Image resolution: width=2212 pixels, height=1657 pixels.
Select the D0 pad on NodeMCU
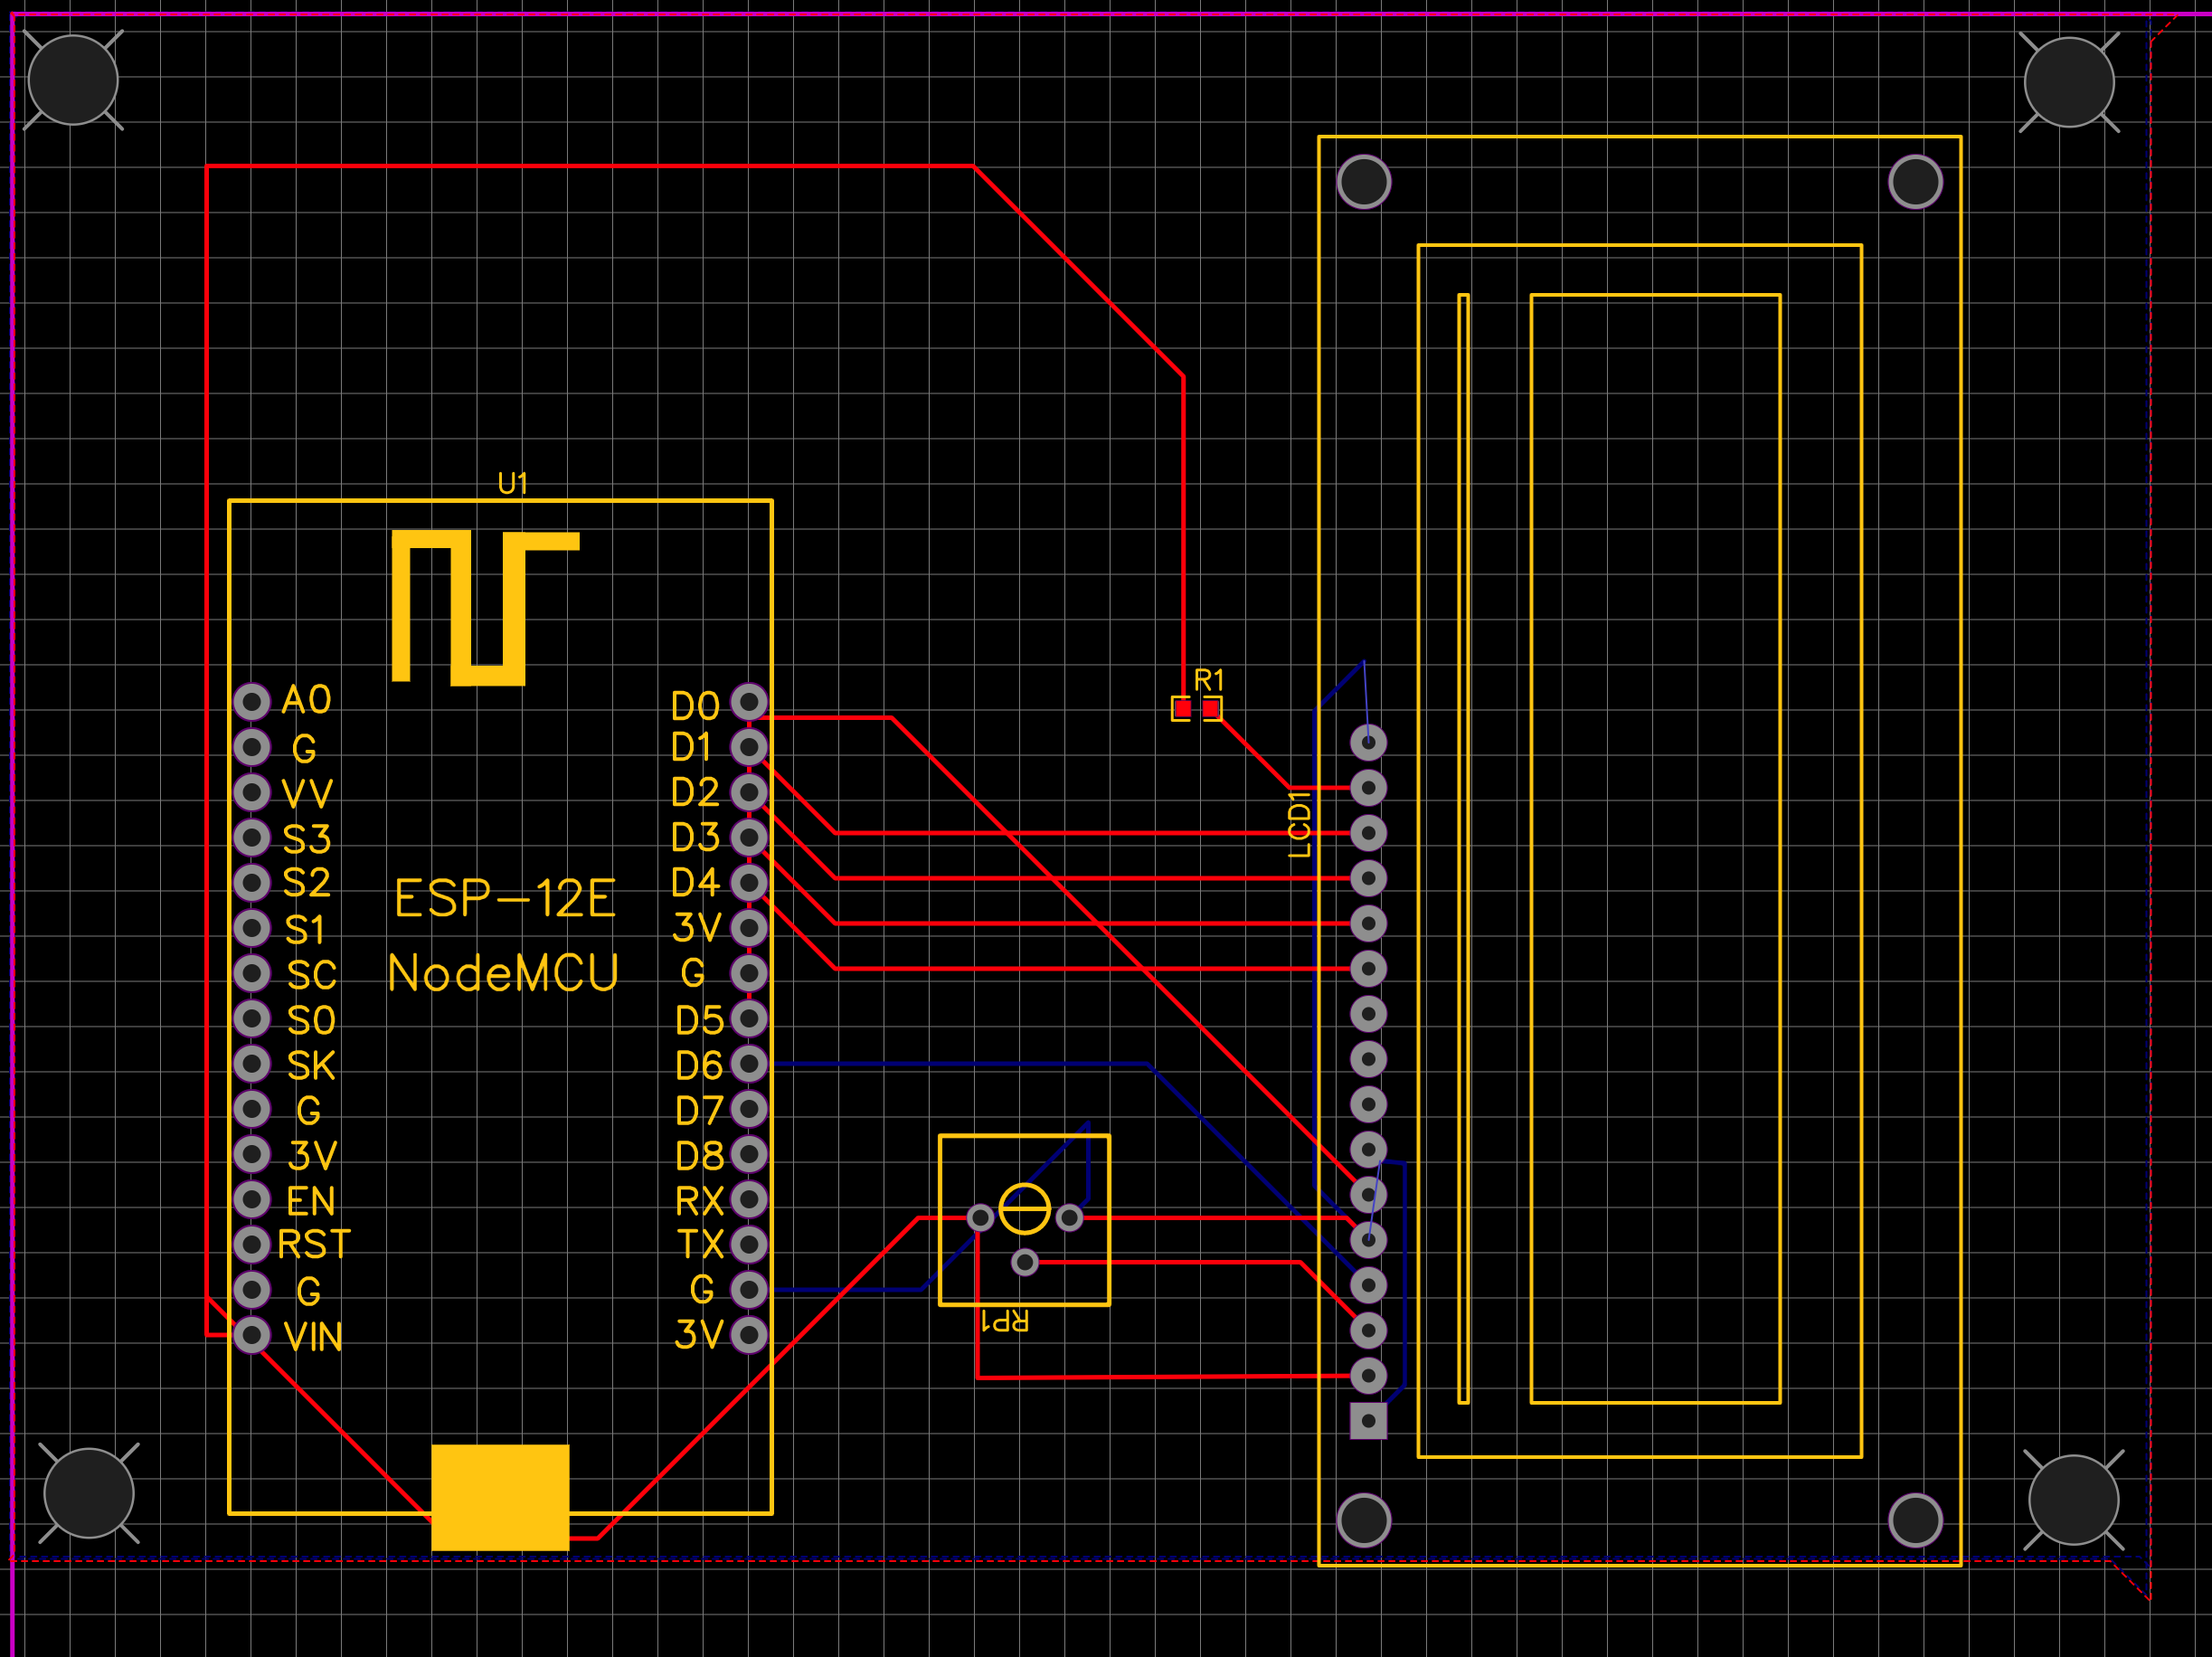pyautogui.click(x=749, y=702)
